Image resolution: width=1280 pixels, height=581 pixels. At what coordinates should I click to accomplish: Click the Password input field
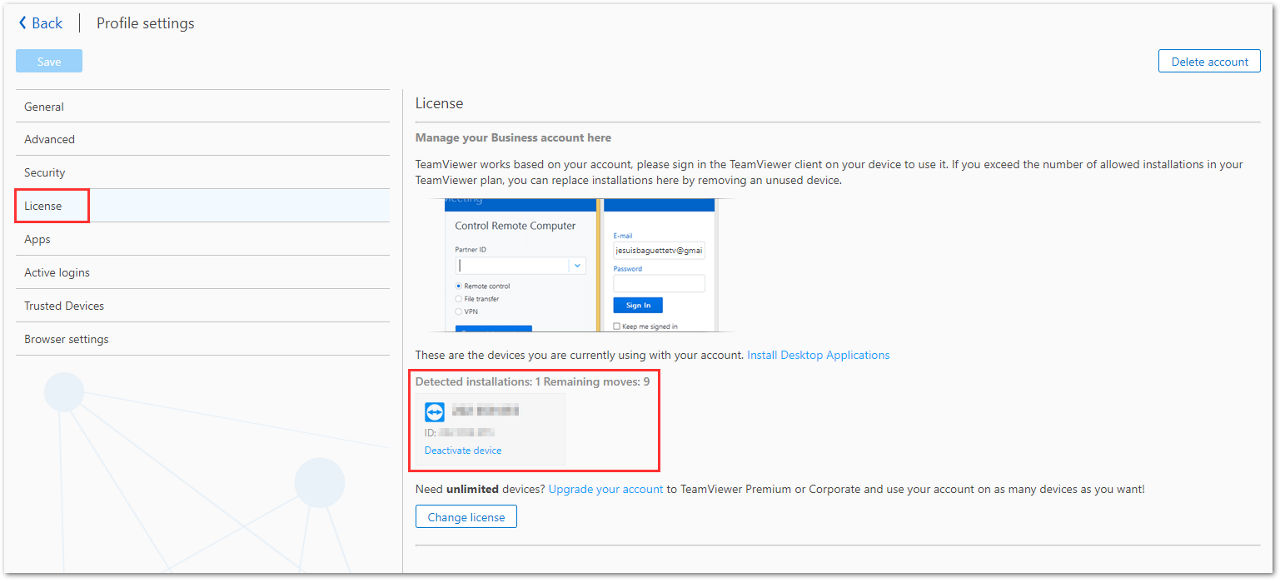tap(659, 283)
